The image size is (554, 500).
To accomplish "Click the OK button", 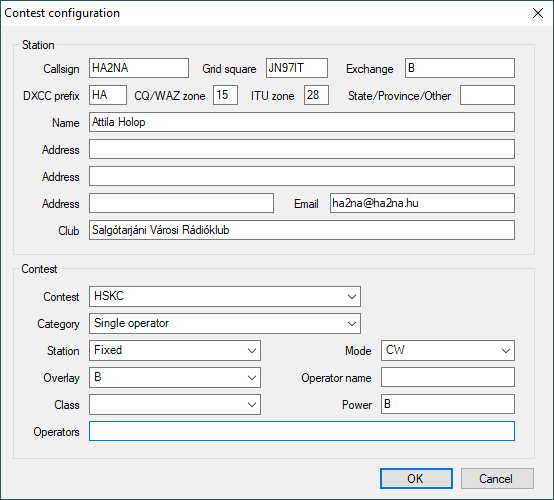I will [x=416, y=478].
